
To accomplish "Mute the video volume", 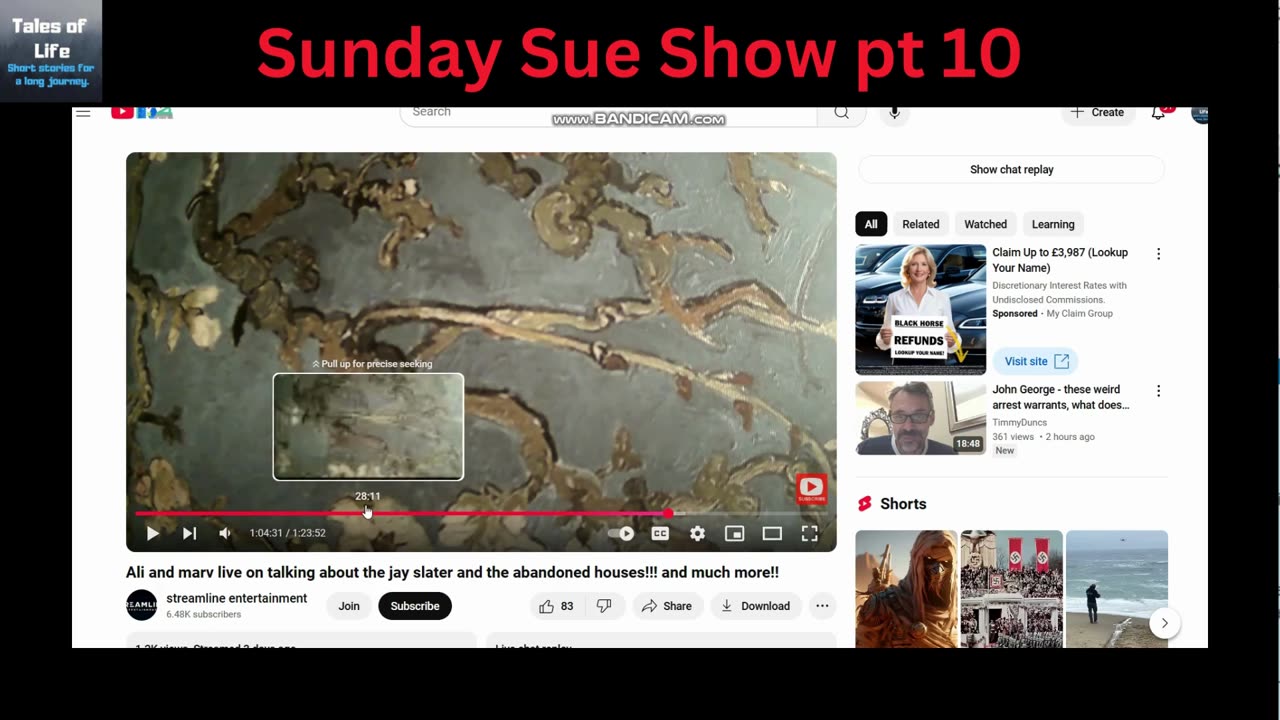I will pyautogui.click(x=225, y=534).
